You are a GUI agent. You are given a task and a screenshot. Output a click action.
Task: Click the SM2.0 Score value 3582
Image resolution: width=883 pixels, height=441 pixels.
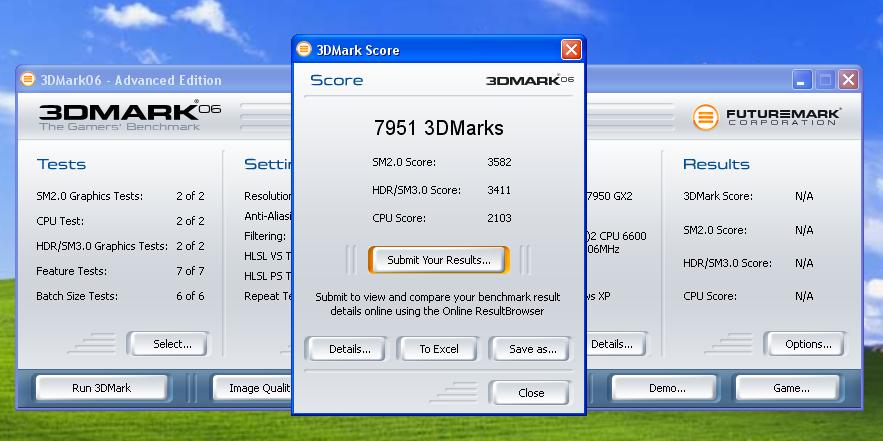[499, 163]
